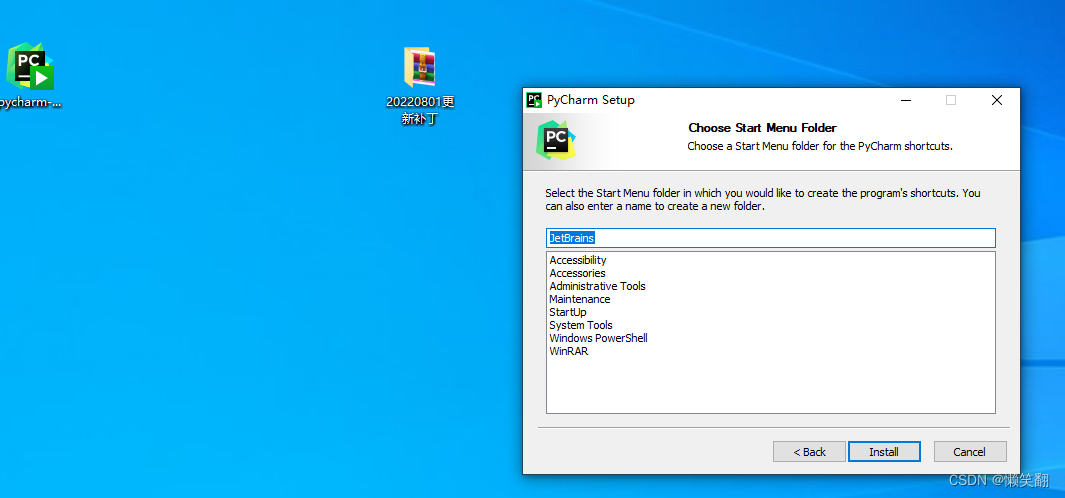Screen dimensions: 1065x498
Task: Select System Tools folder entry
Action: (581, 325)
